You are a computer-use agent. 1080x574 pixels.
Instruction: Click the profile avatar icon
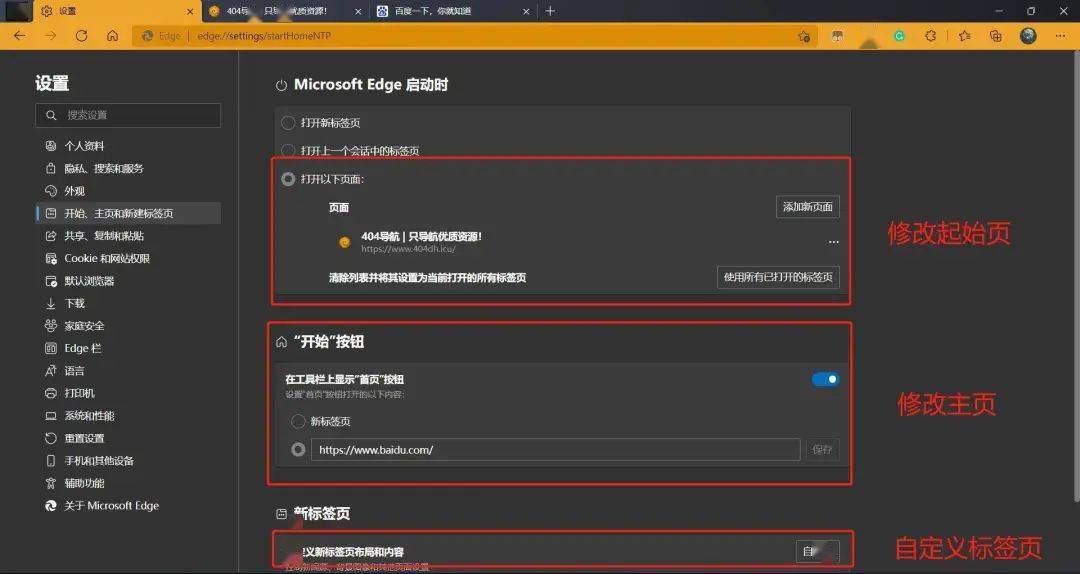pyautogui.click(x=1028, y=36)
